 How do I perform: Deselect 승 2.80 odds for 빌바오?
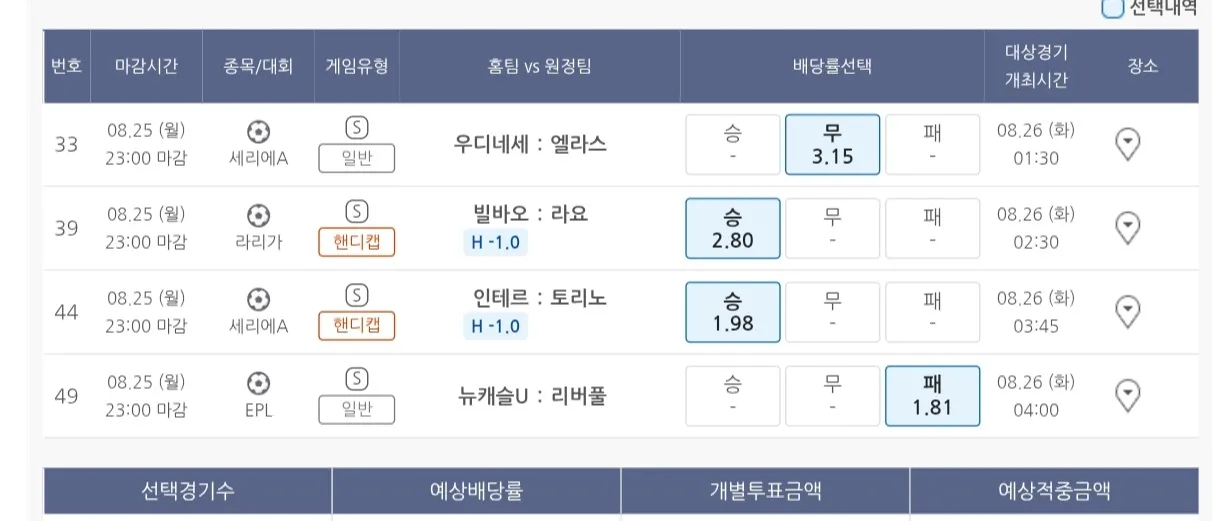click(732, 229)
